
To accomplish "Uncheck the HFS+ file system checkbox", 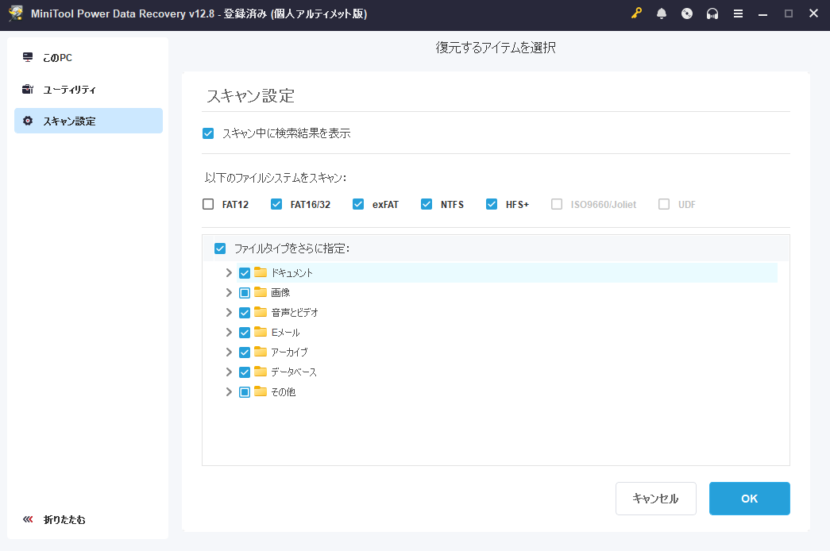I will (x=491, y=204).
